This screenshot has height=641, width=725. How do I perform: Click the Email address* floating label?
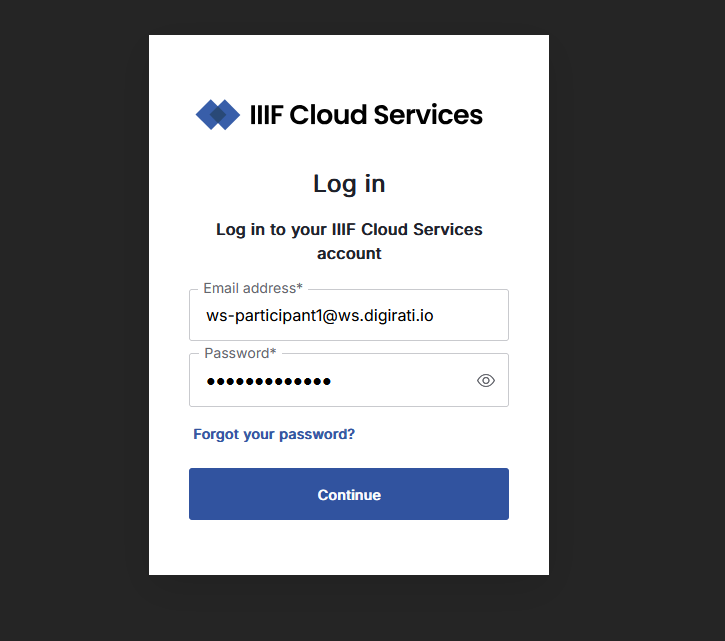[x=253, y=288]
